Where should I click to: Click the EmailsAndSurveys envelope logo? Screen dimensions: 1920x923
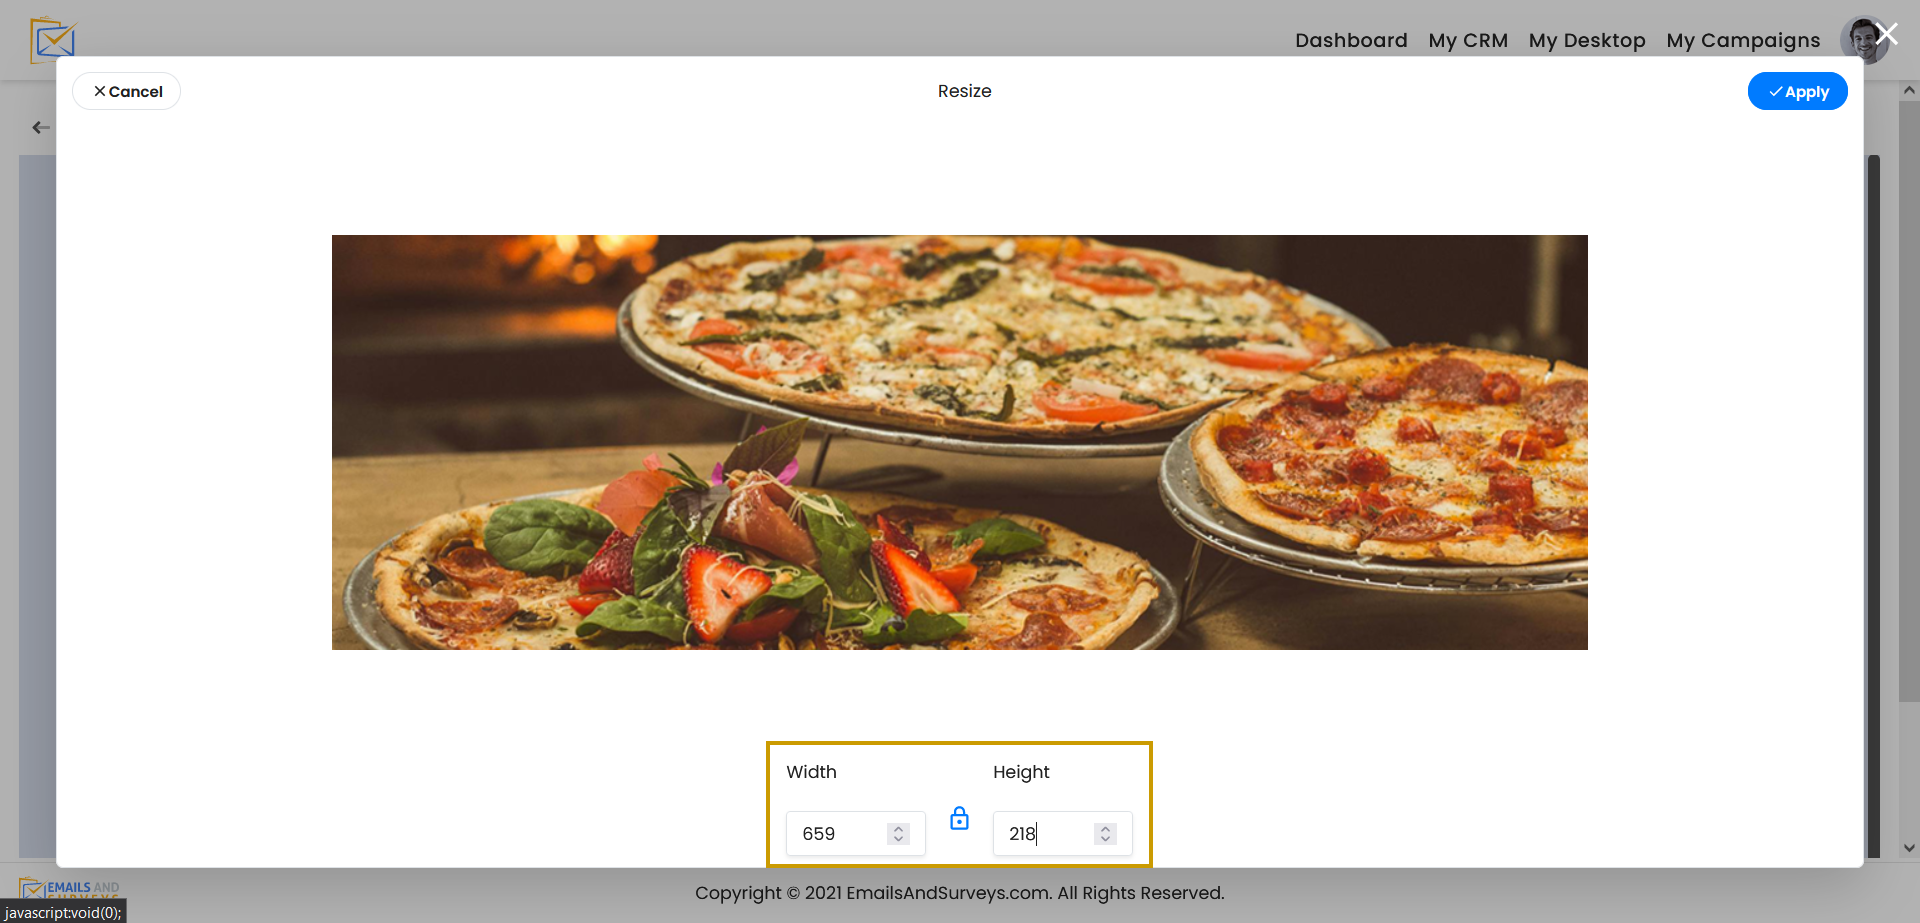52,39
